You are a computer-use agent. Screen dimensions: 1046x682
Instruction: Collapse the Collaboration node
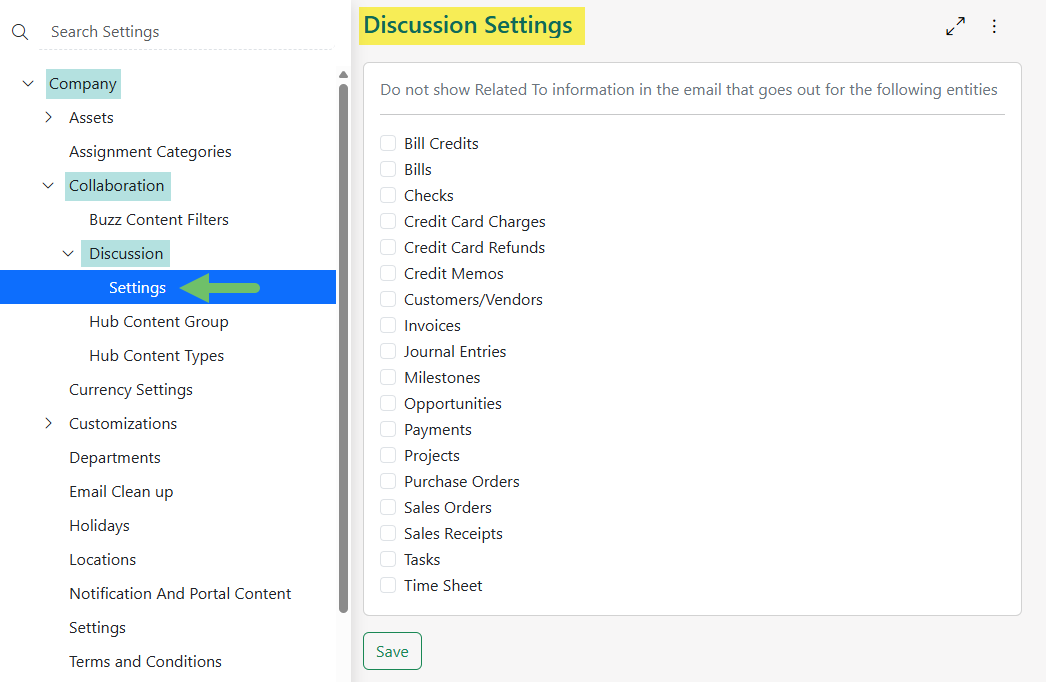48,186
